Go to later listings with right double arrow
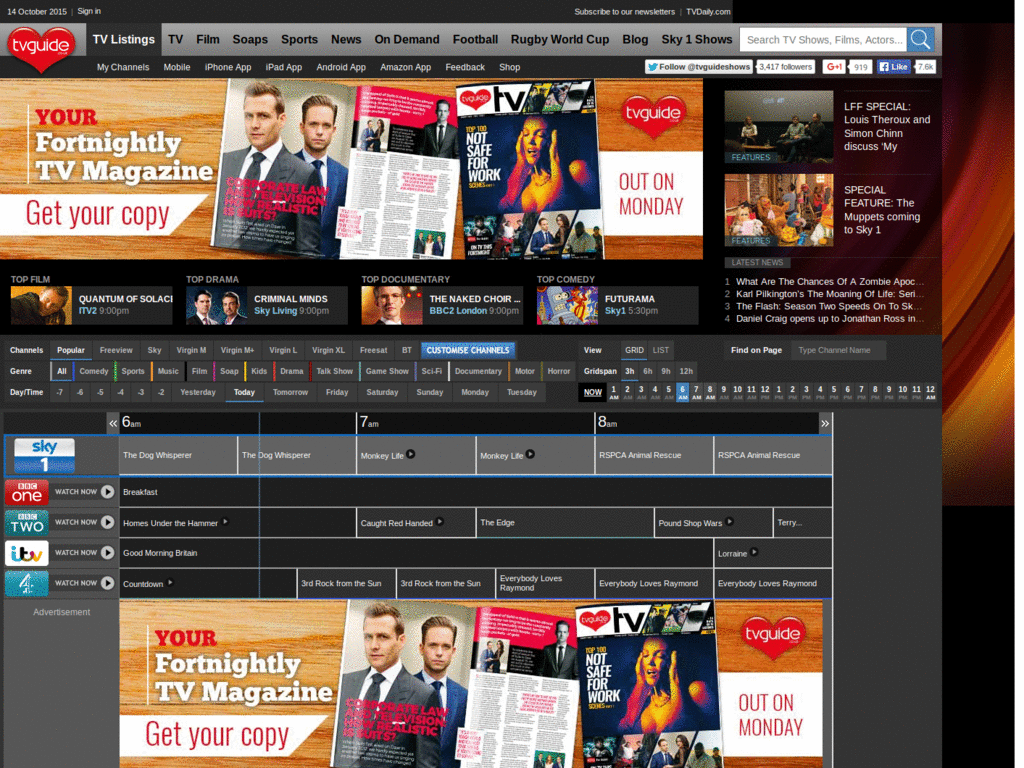The width and height of the screenshot is (1024, 768). pyautogui.click(x=825, y=423)
